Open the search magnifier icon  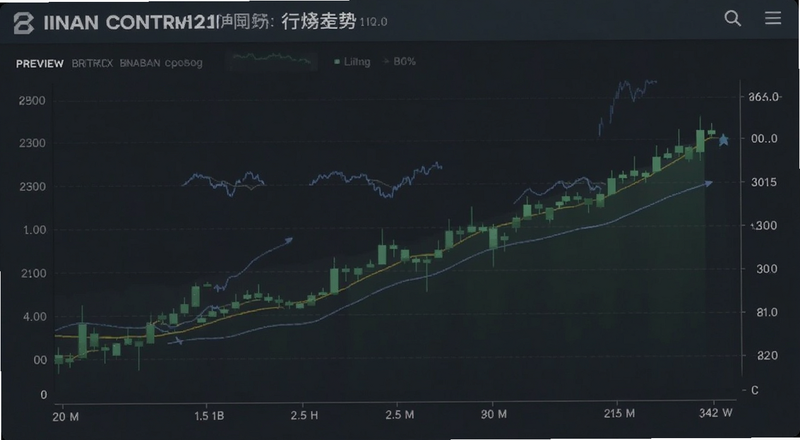click(x=733, y=19)
